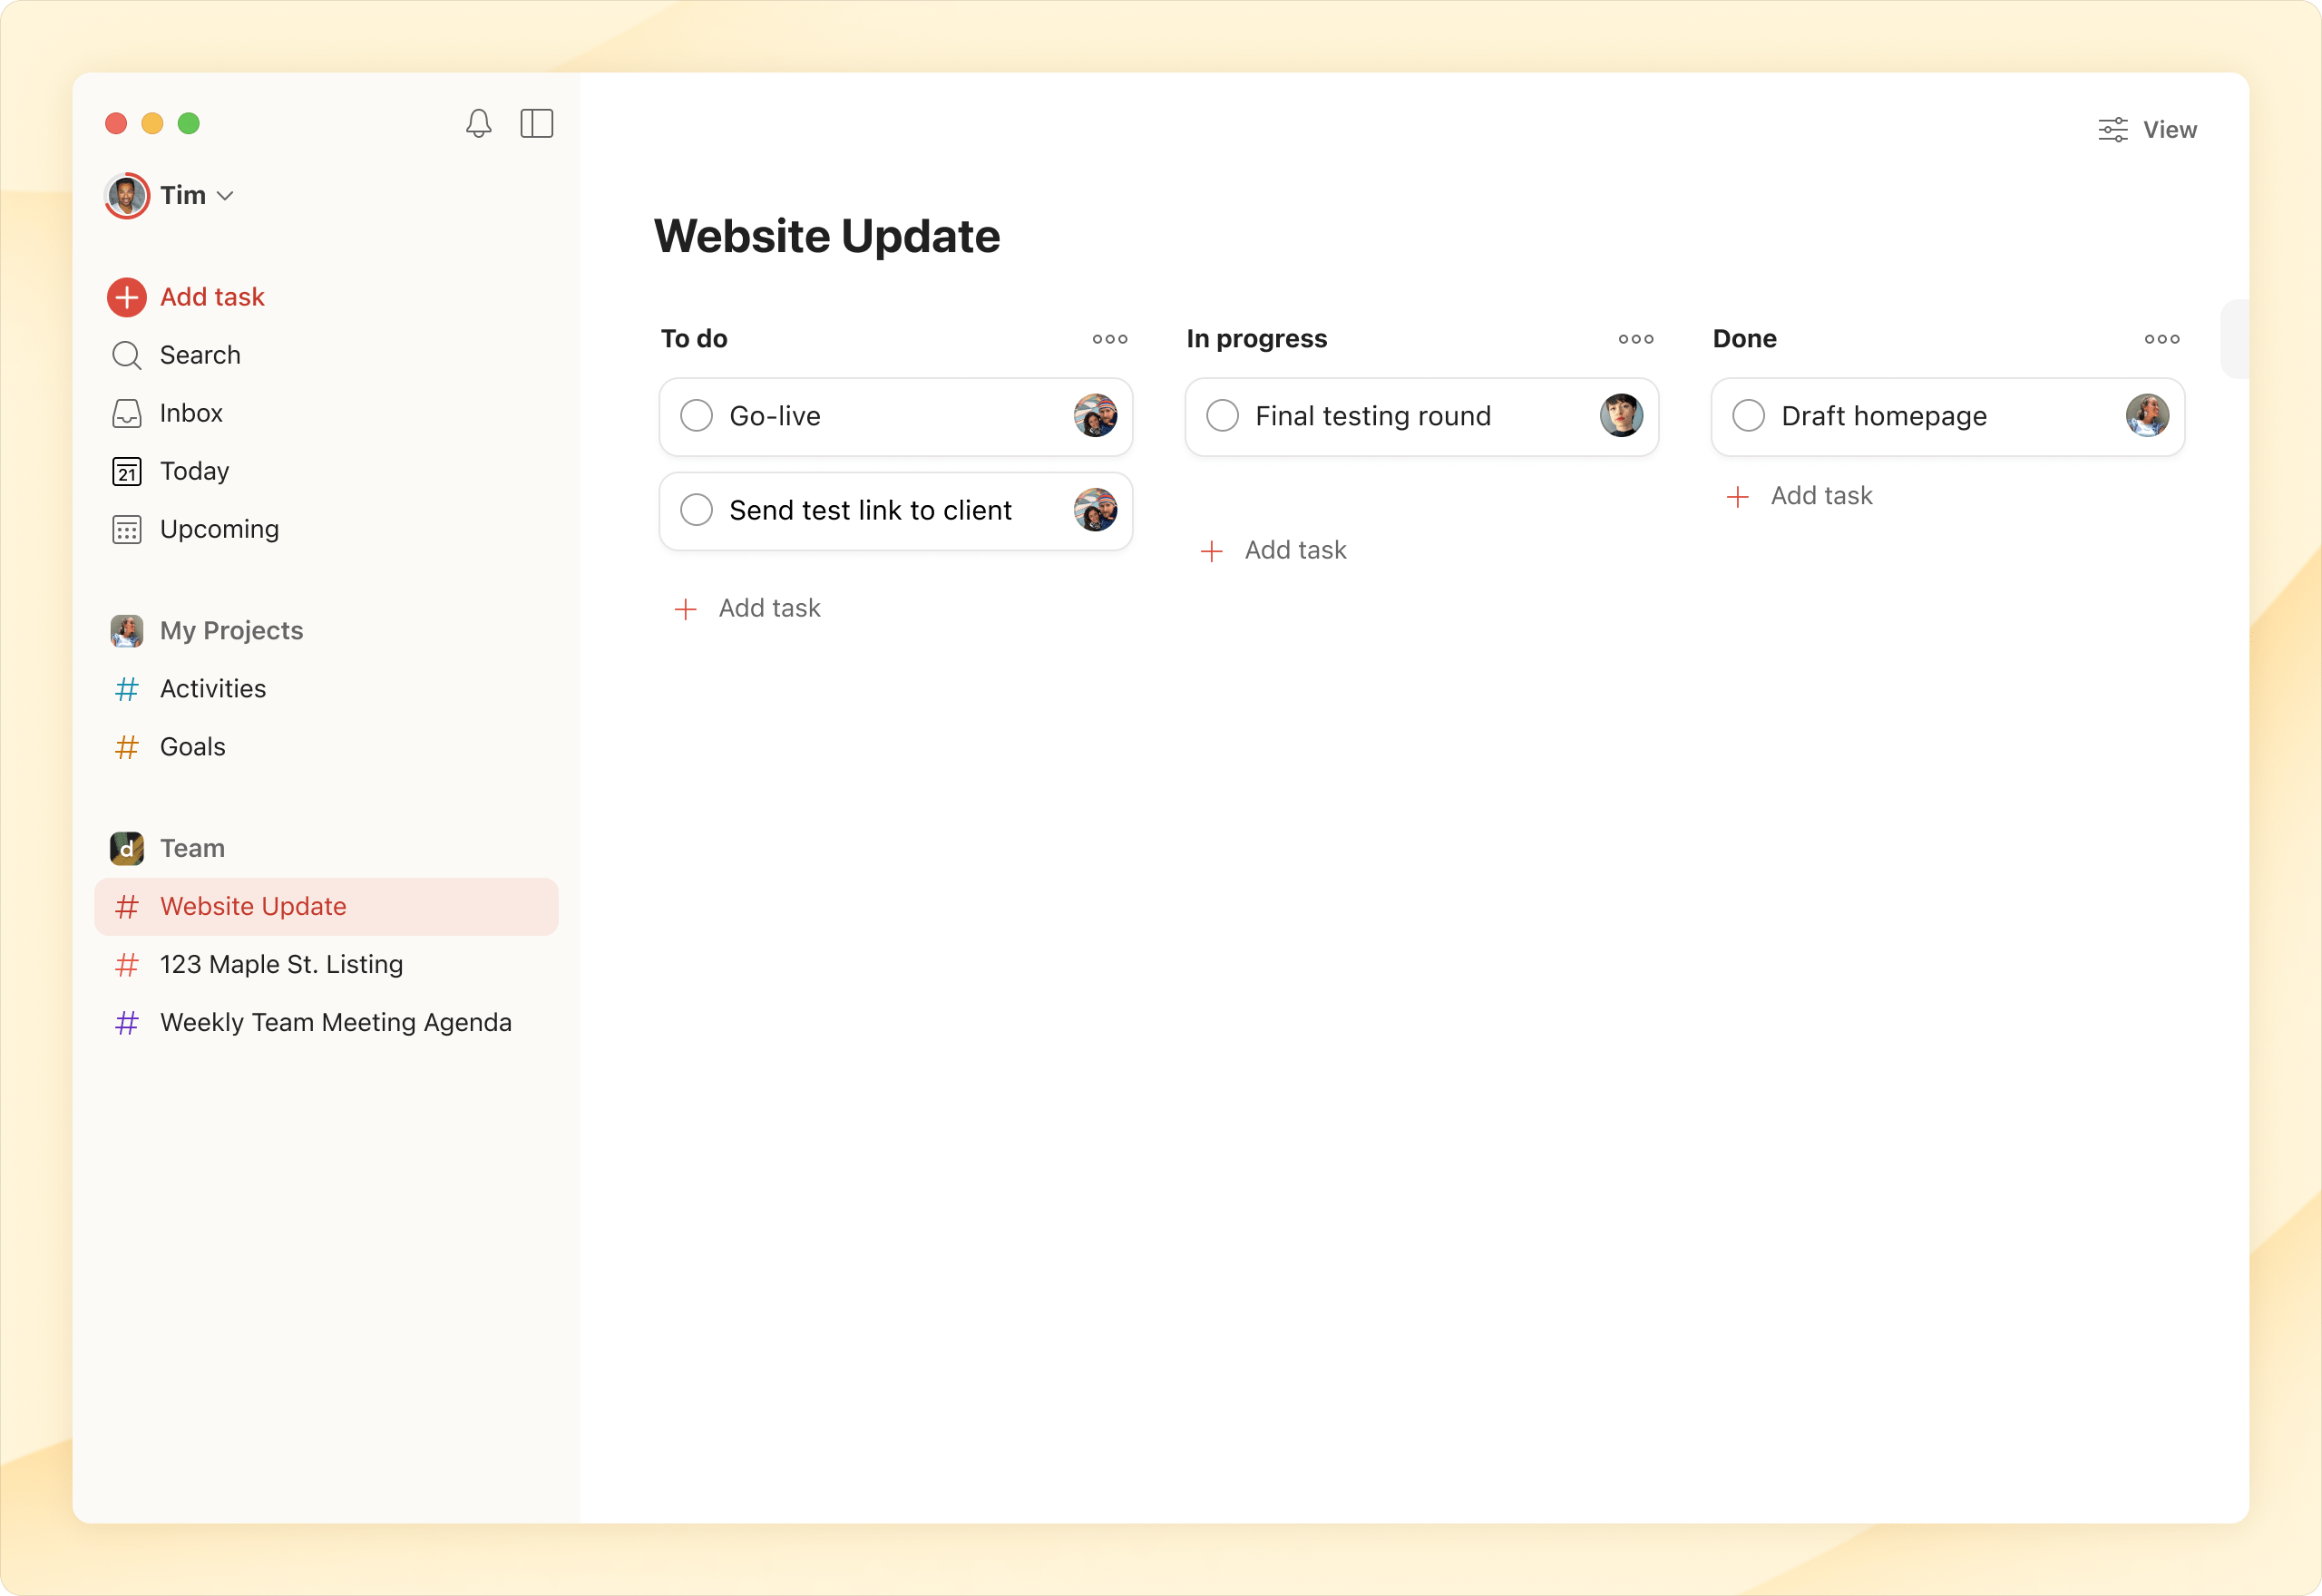Open Weekly Team Meeting Agenda project

pos(335,1022)
